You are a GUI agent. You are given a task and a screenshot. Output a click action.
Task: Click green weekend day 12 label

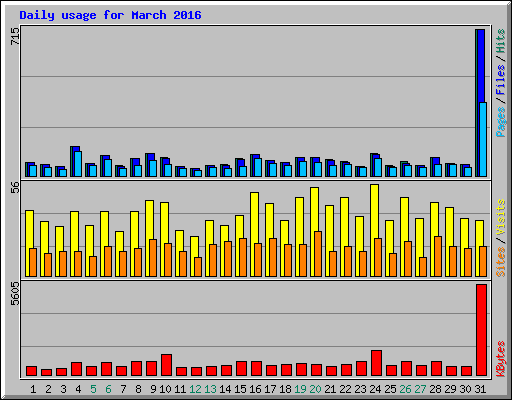point(195,389)
